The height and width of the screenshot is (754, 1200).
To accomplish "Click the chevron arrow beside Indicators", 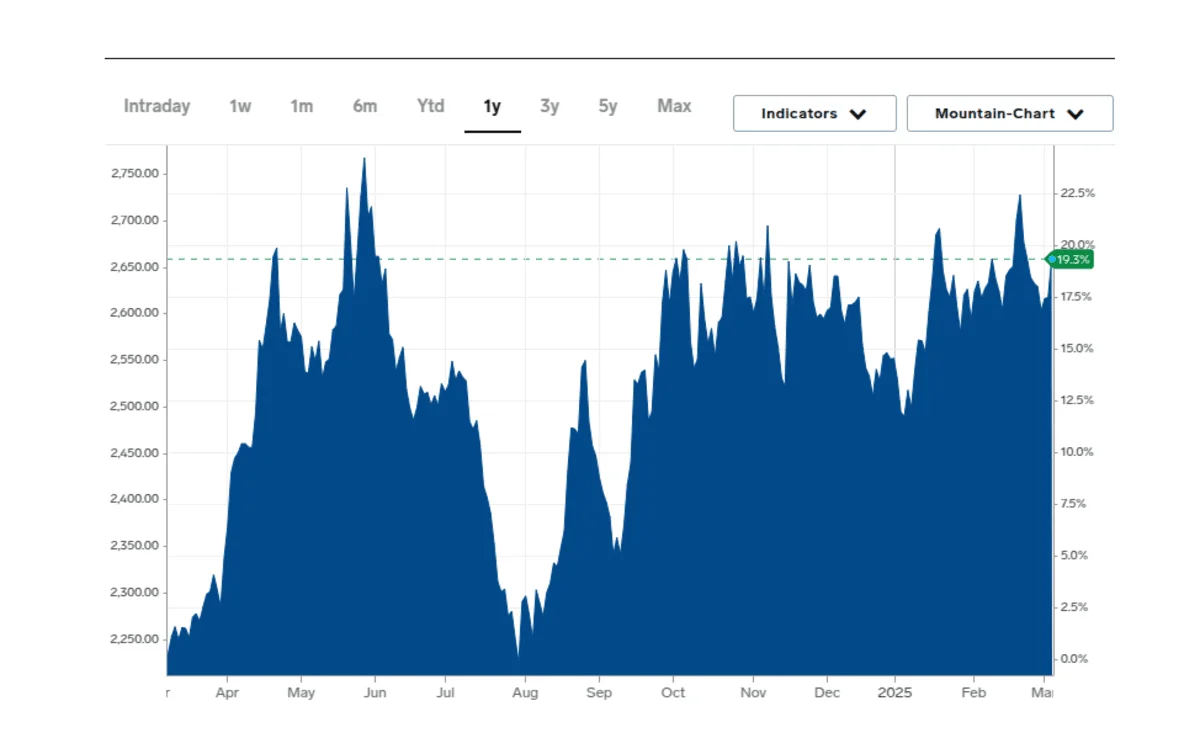I will coord(857,114).
